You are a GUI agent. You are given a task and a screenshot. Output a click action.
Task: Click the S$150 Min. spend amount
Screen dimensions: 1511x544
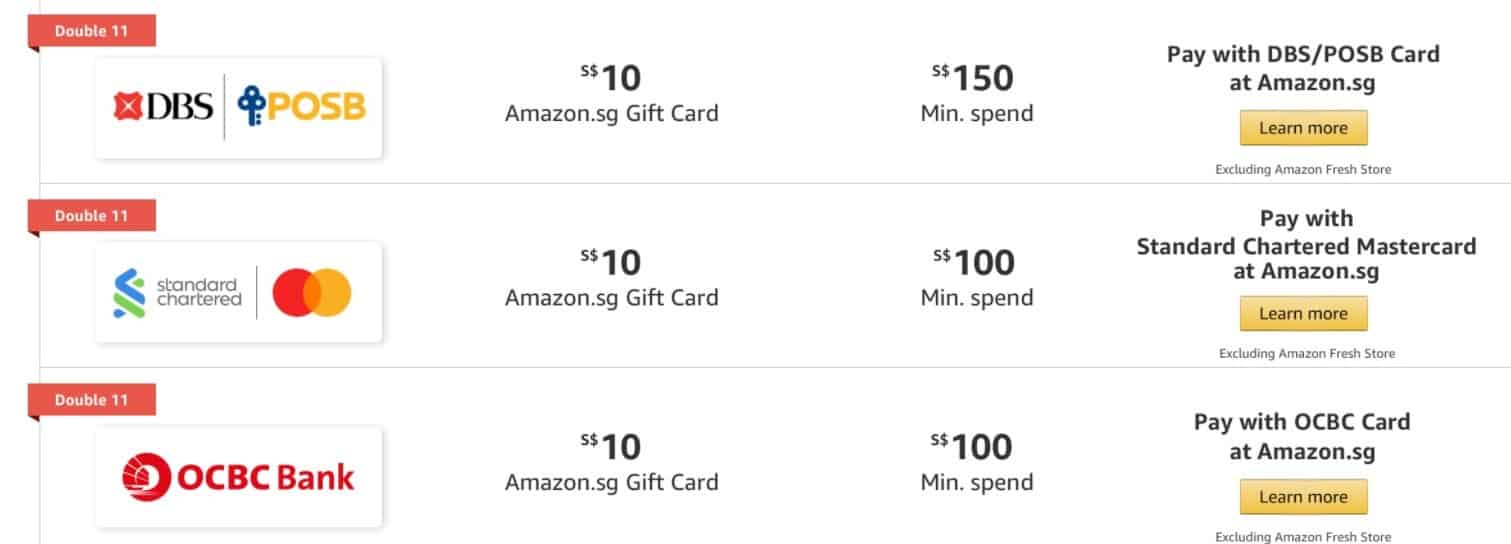tap(976, 93)
